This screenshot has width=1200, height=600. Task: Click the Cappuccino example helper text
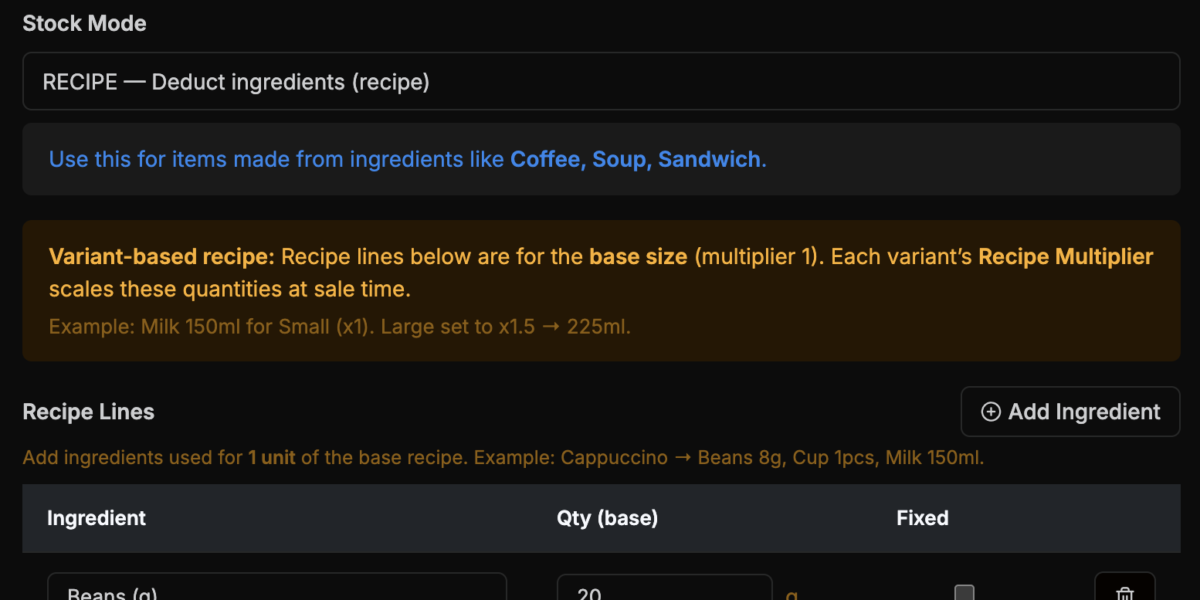point(503,459)
